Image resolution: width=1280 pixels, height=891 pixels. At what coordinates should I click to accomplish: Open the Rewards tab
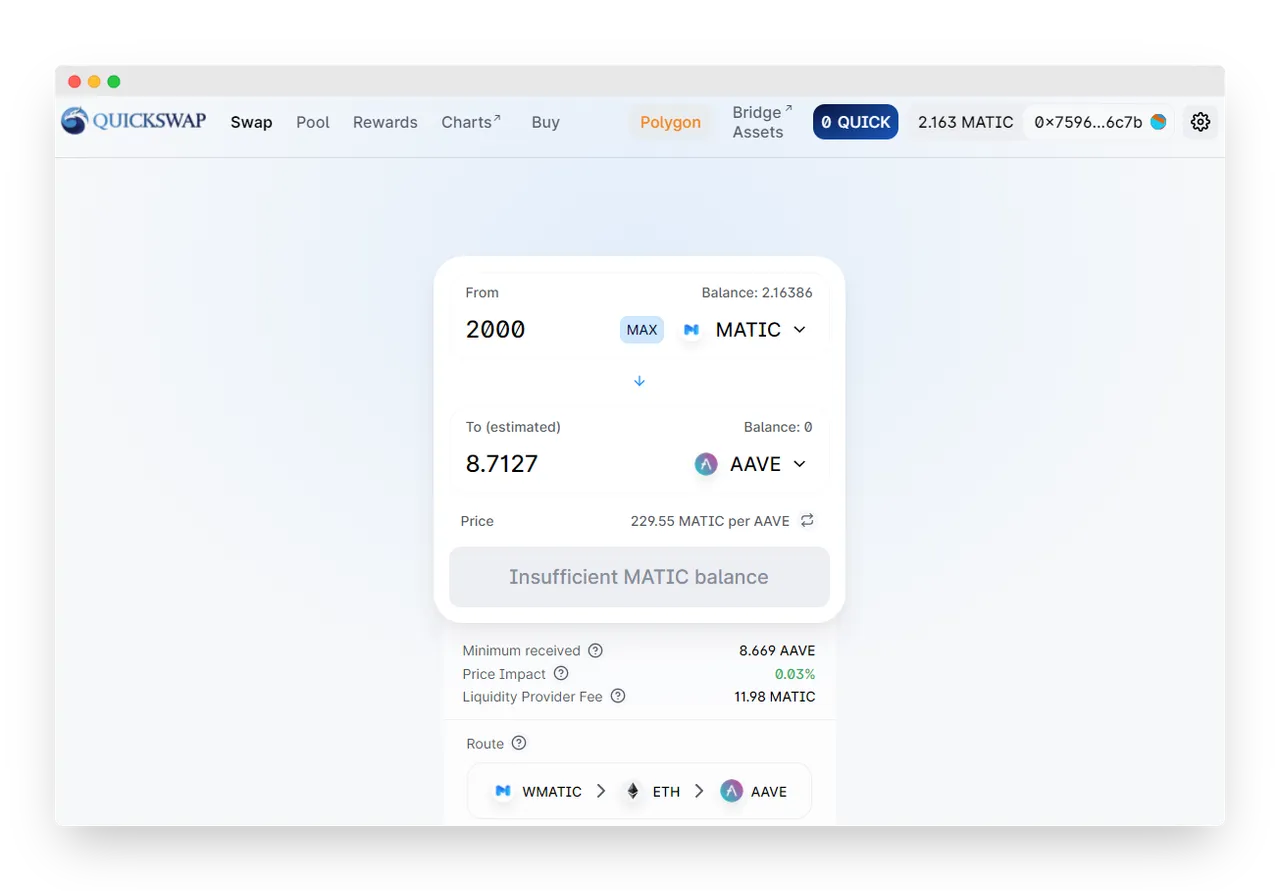point(385,122)
